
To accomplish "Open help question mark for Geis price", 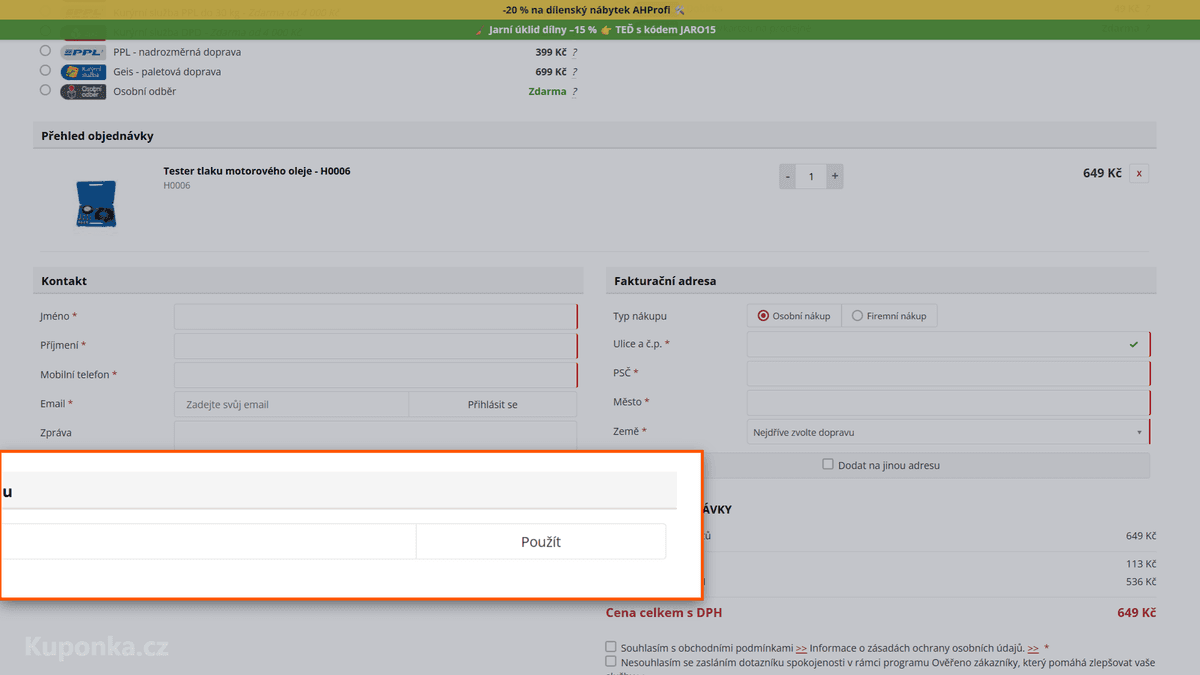I will point(574,72).
